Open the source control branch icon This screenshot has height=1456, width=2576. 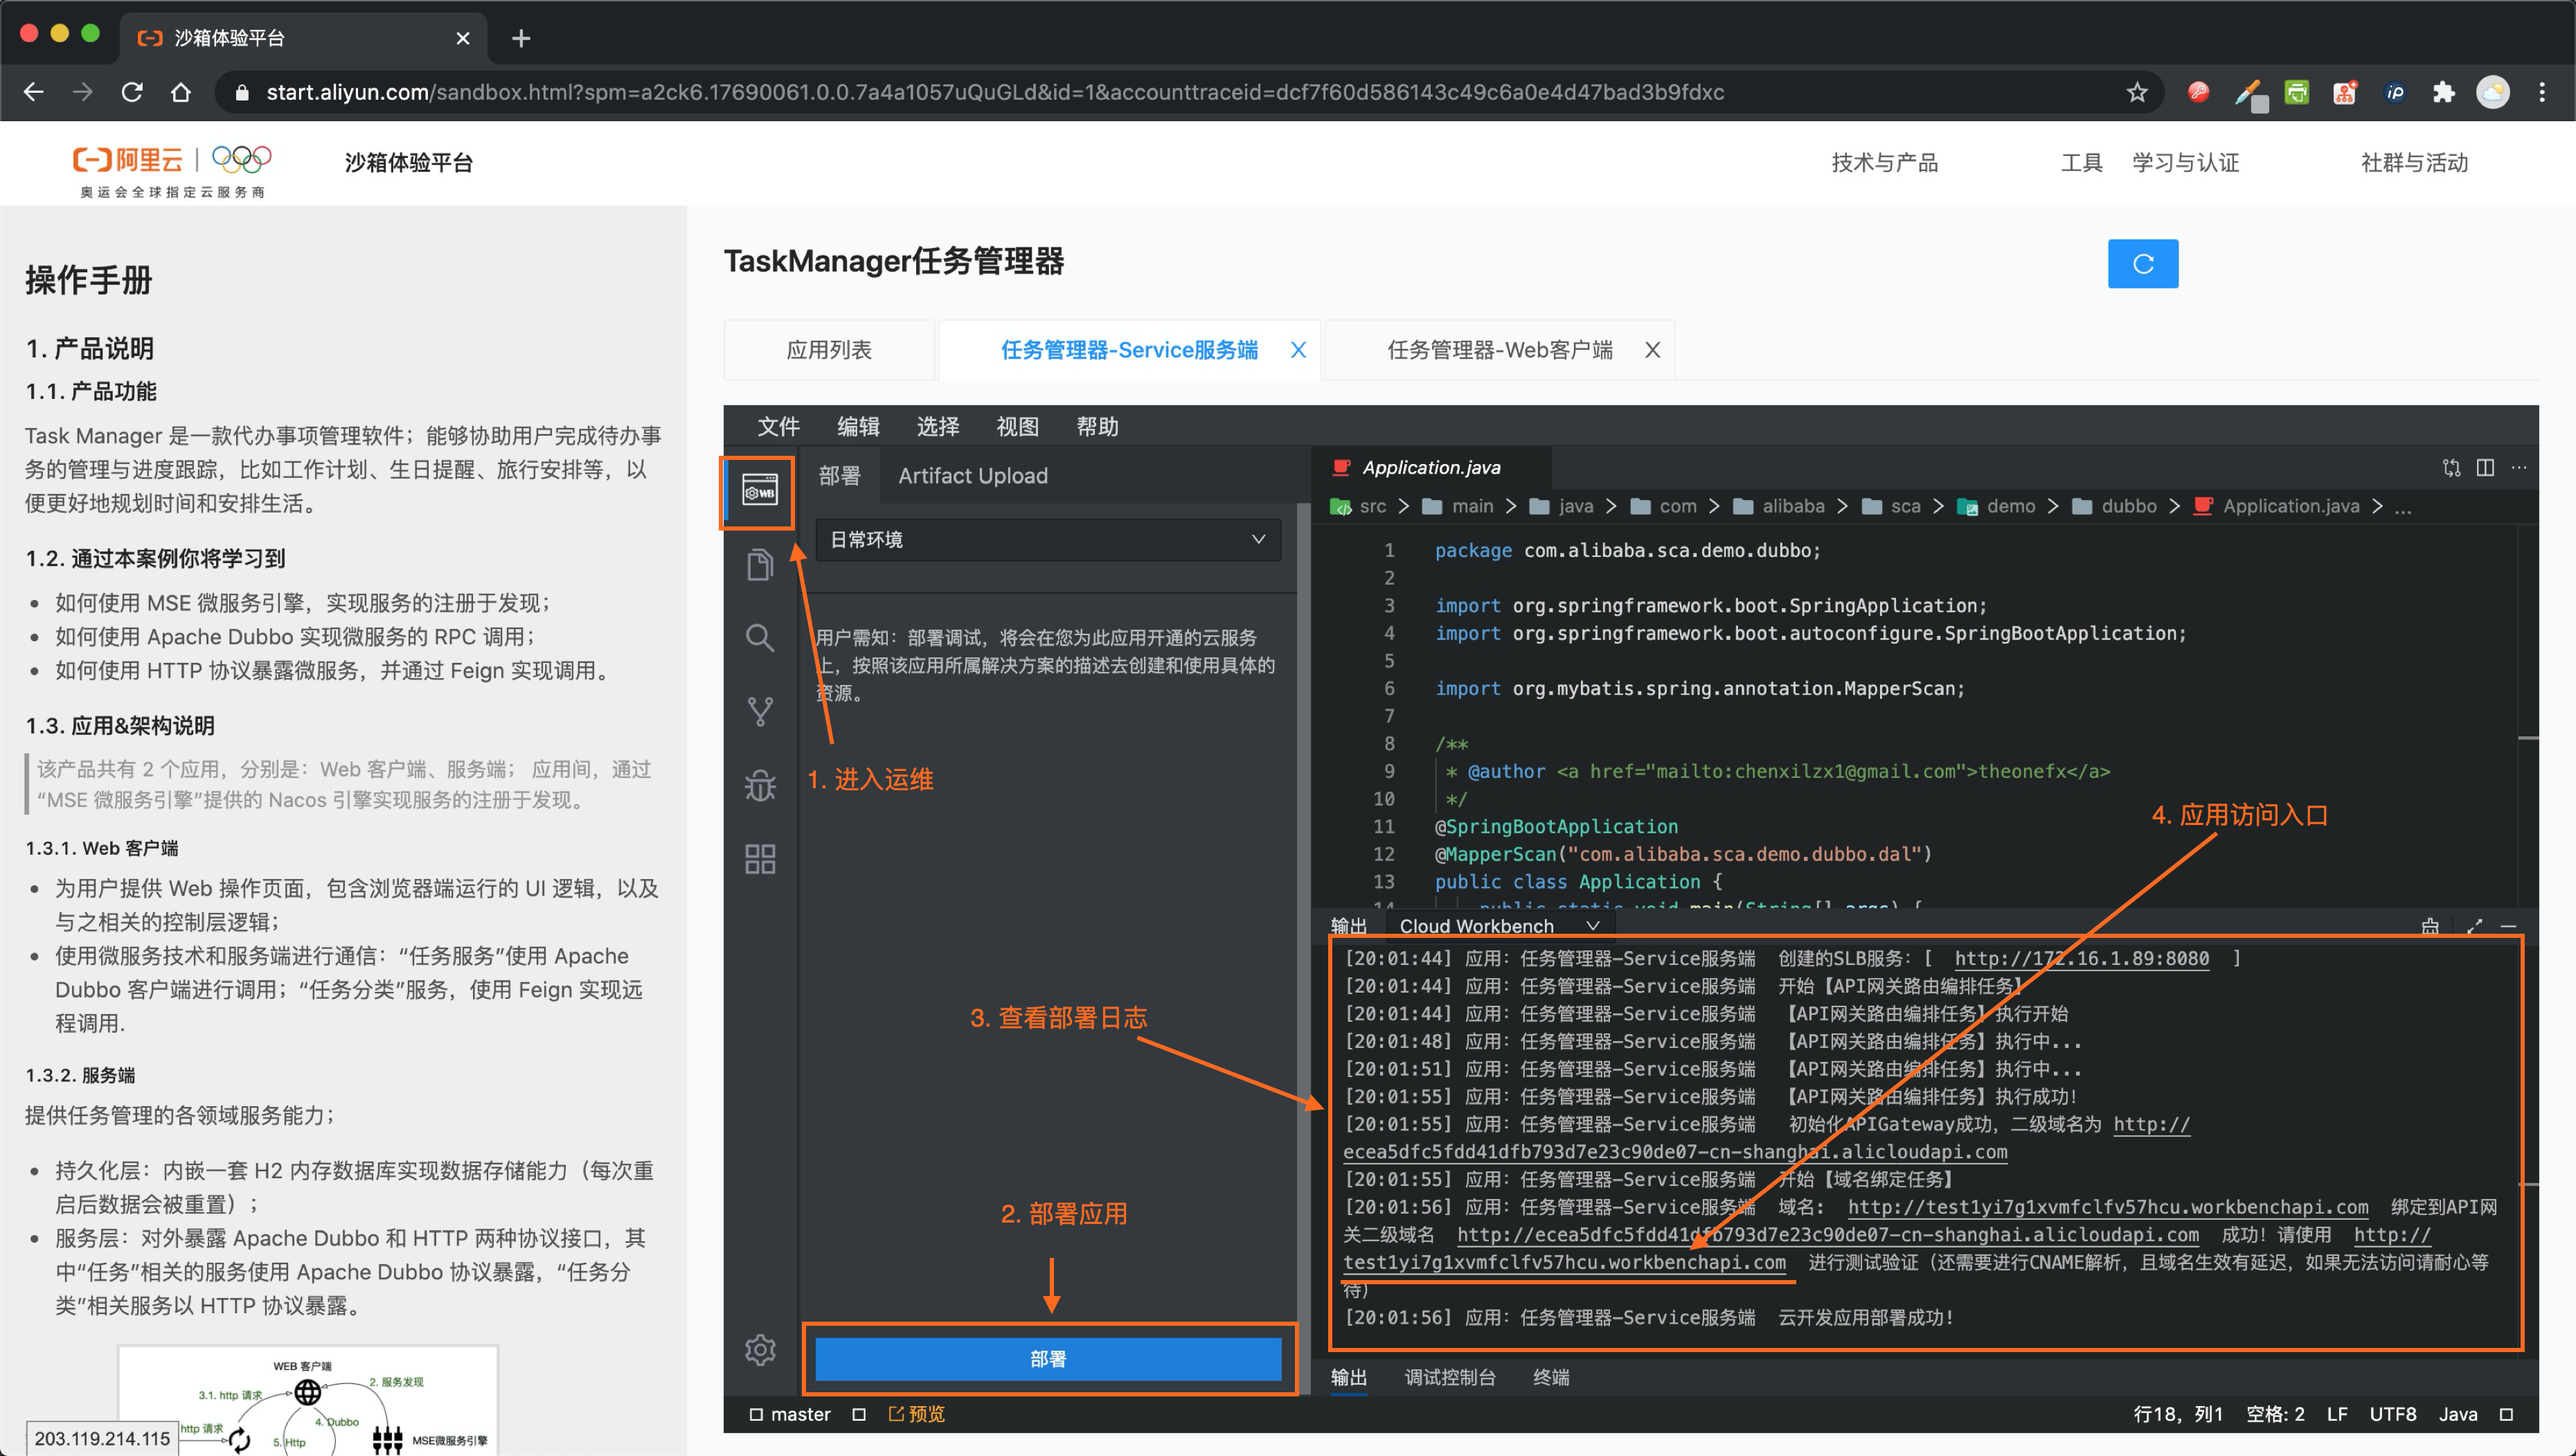click(759, 711)
